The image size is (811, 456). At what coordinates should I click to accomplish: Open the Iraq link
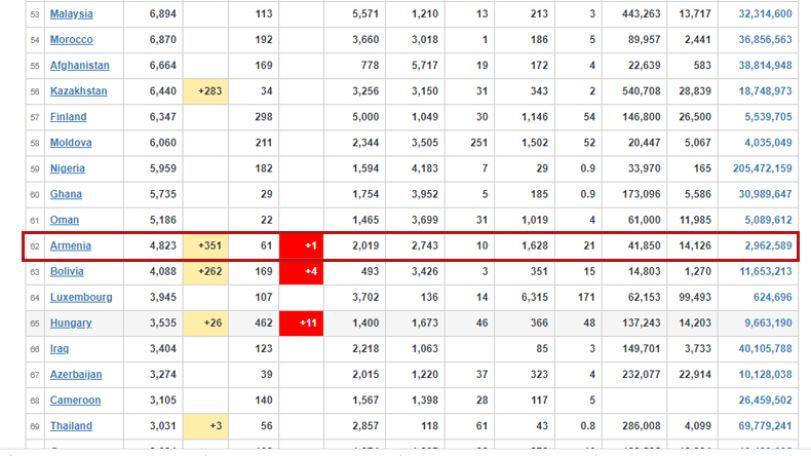coord(59,349)
